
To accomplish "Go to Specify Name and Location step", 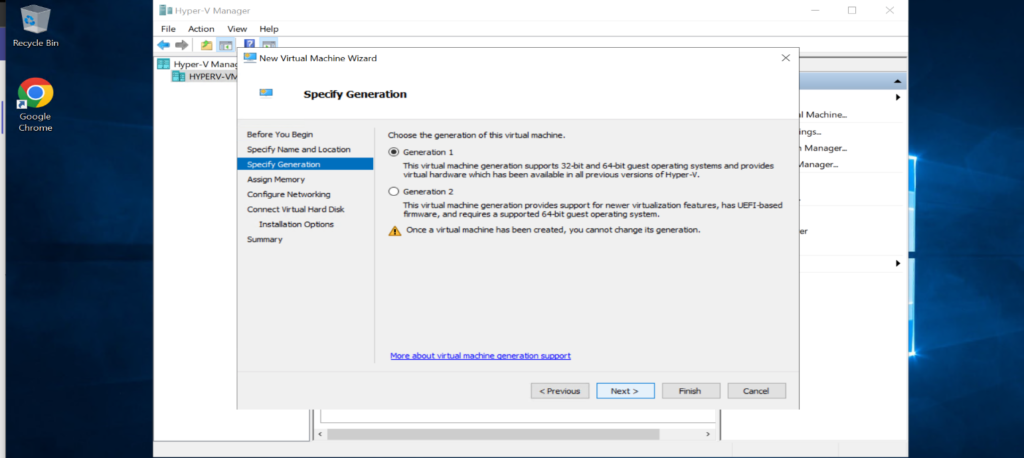I will [x=298, y=149].
